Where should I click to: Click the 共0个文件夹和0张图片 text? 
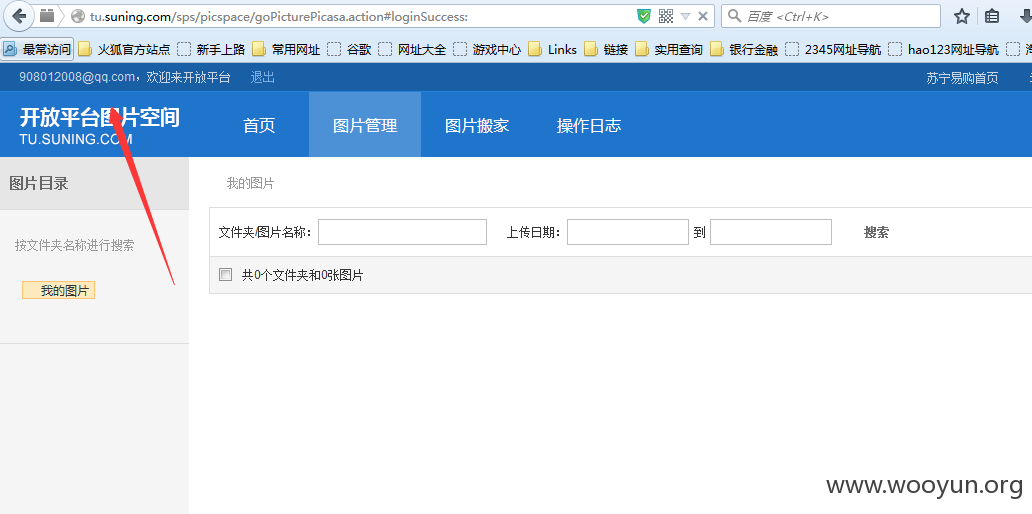coord(303,276)
